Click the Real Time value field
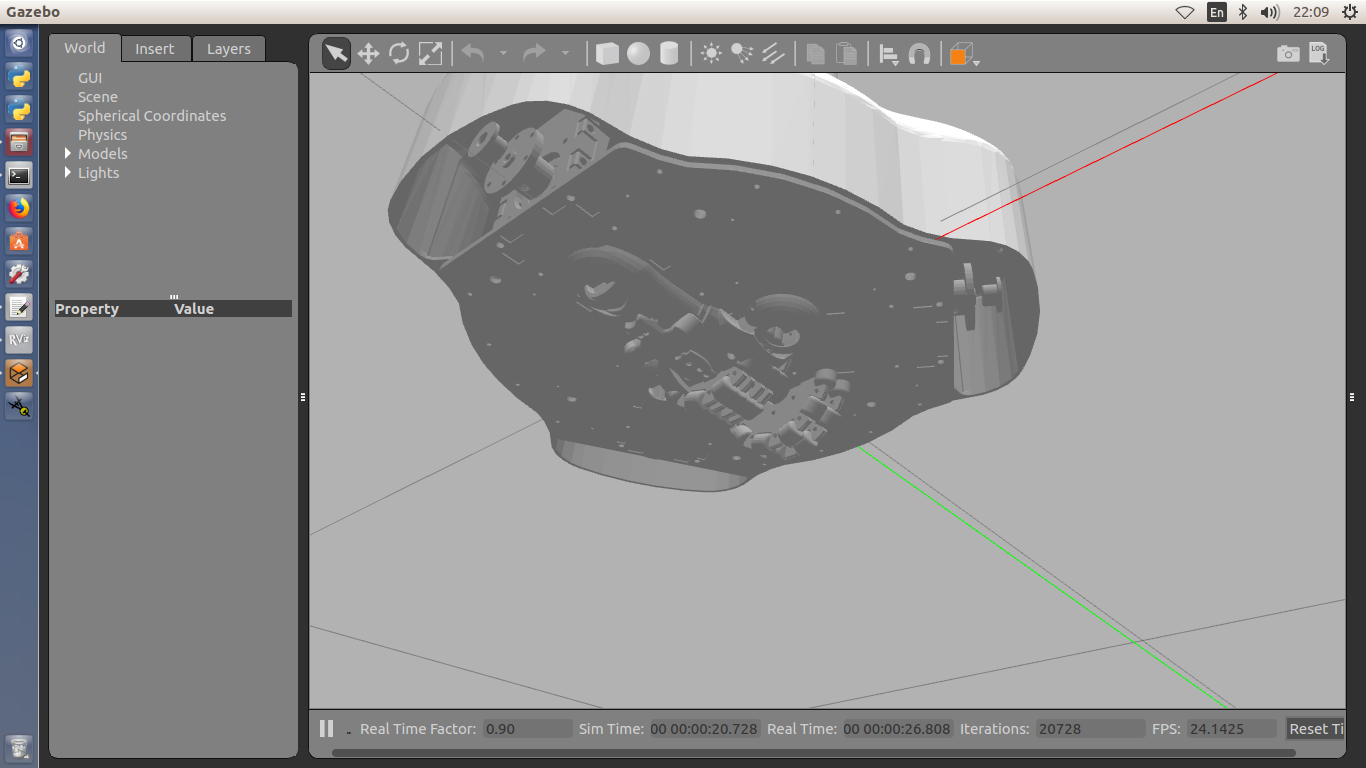Viewport: 1366px width, 768px height. pyautogui.click(x=898, y=729)
